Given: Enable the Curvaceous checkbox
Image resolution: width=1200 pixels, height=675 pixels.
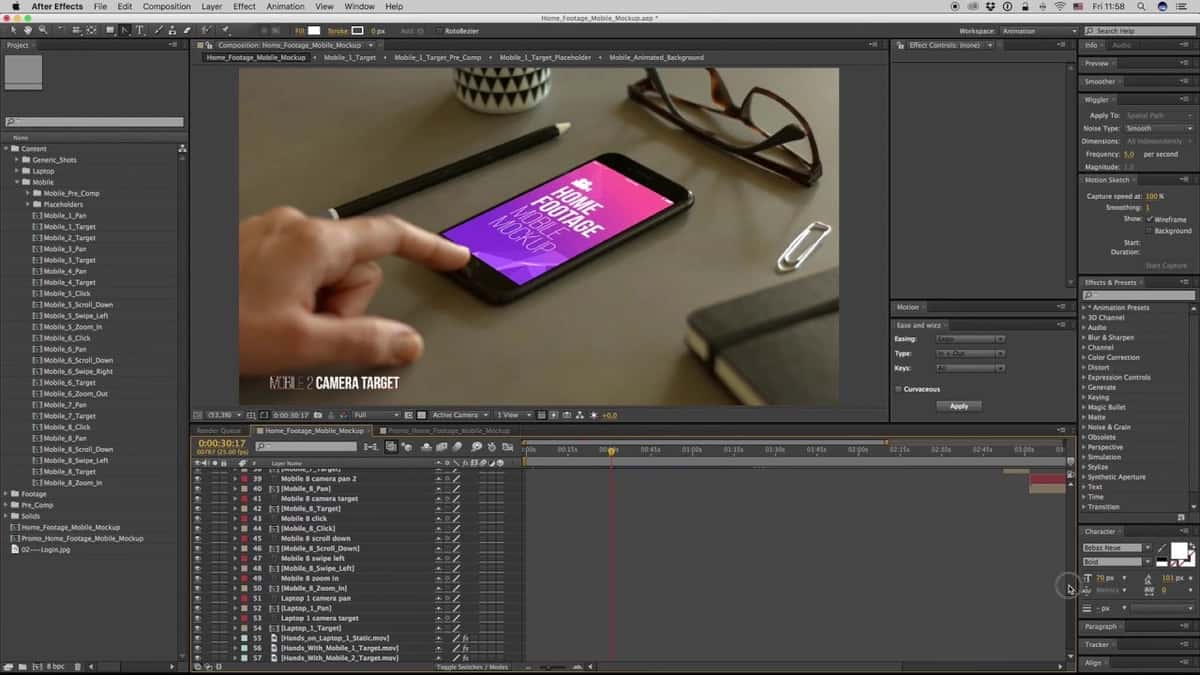Looking at the screenshot, I should (x=898, y=389).
